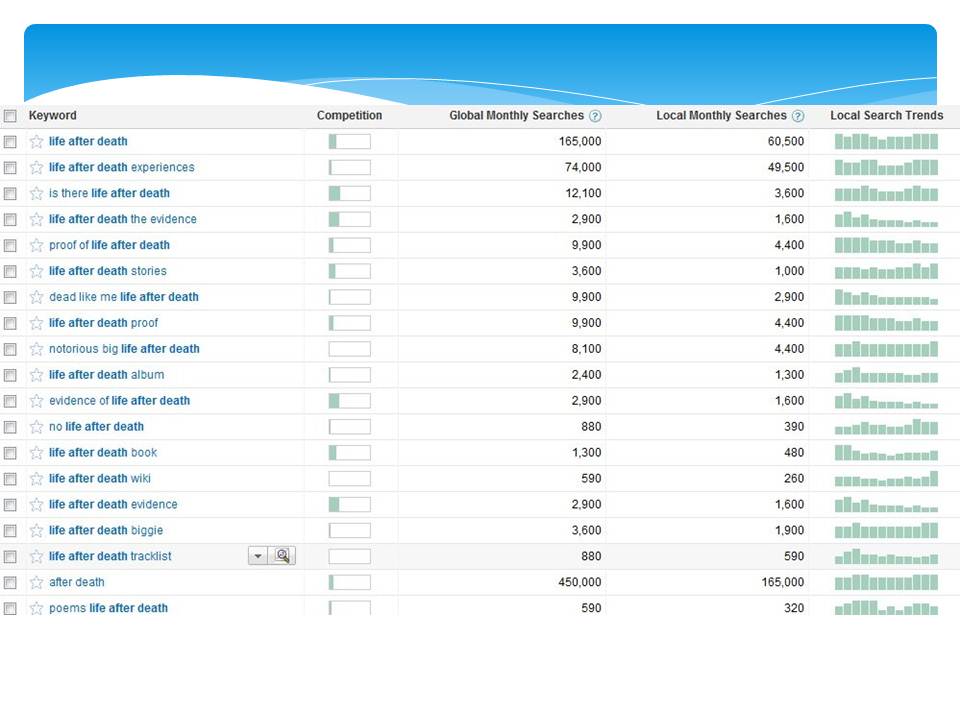Screen dimensions: 960x720
Task: Open 'notorious big life after death' link
Action: [x=124, y=349]
